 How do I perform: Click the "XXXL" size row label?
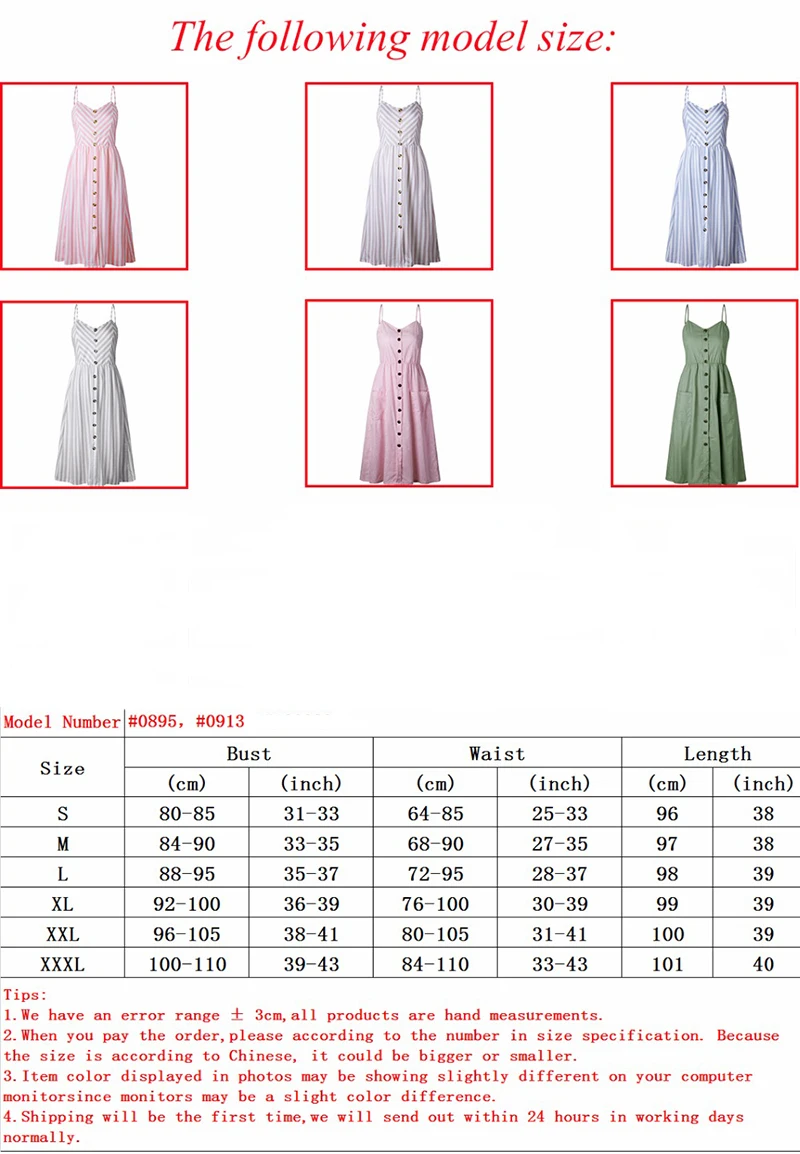[63, 965]
